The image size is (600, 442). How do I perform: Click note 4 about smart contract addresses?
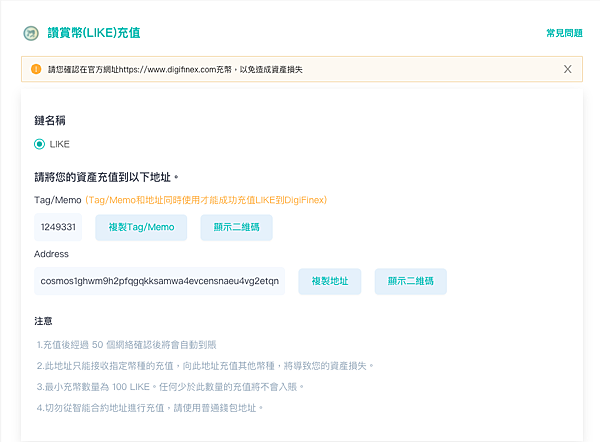coord(150,408)
